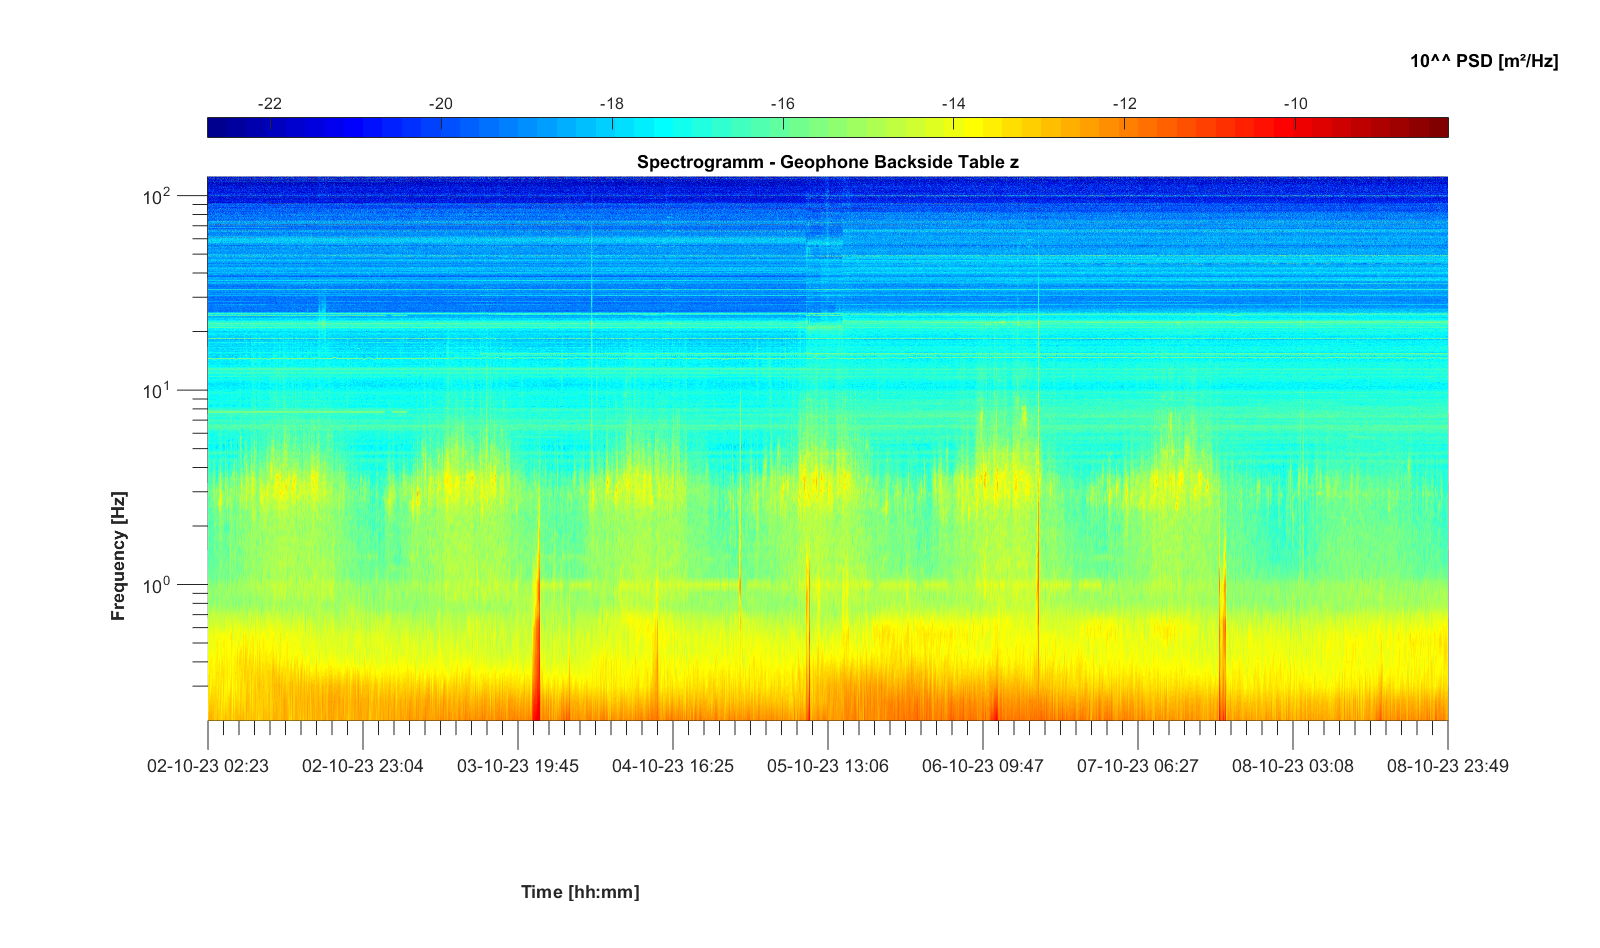Screen dimensions: 1600x948
Task: Click the dark red end of the colorbar
Action: coord(1436,127)
